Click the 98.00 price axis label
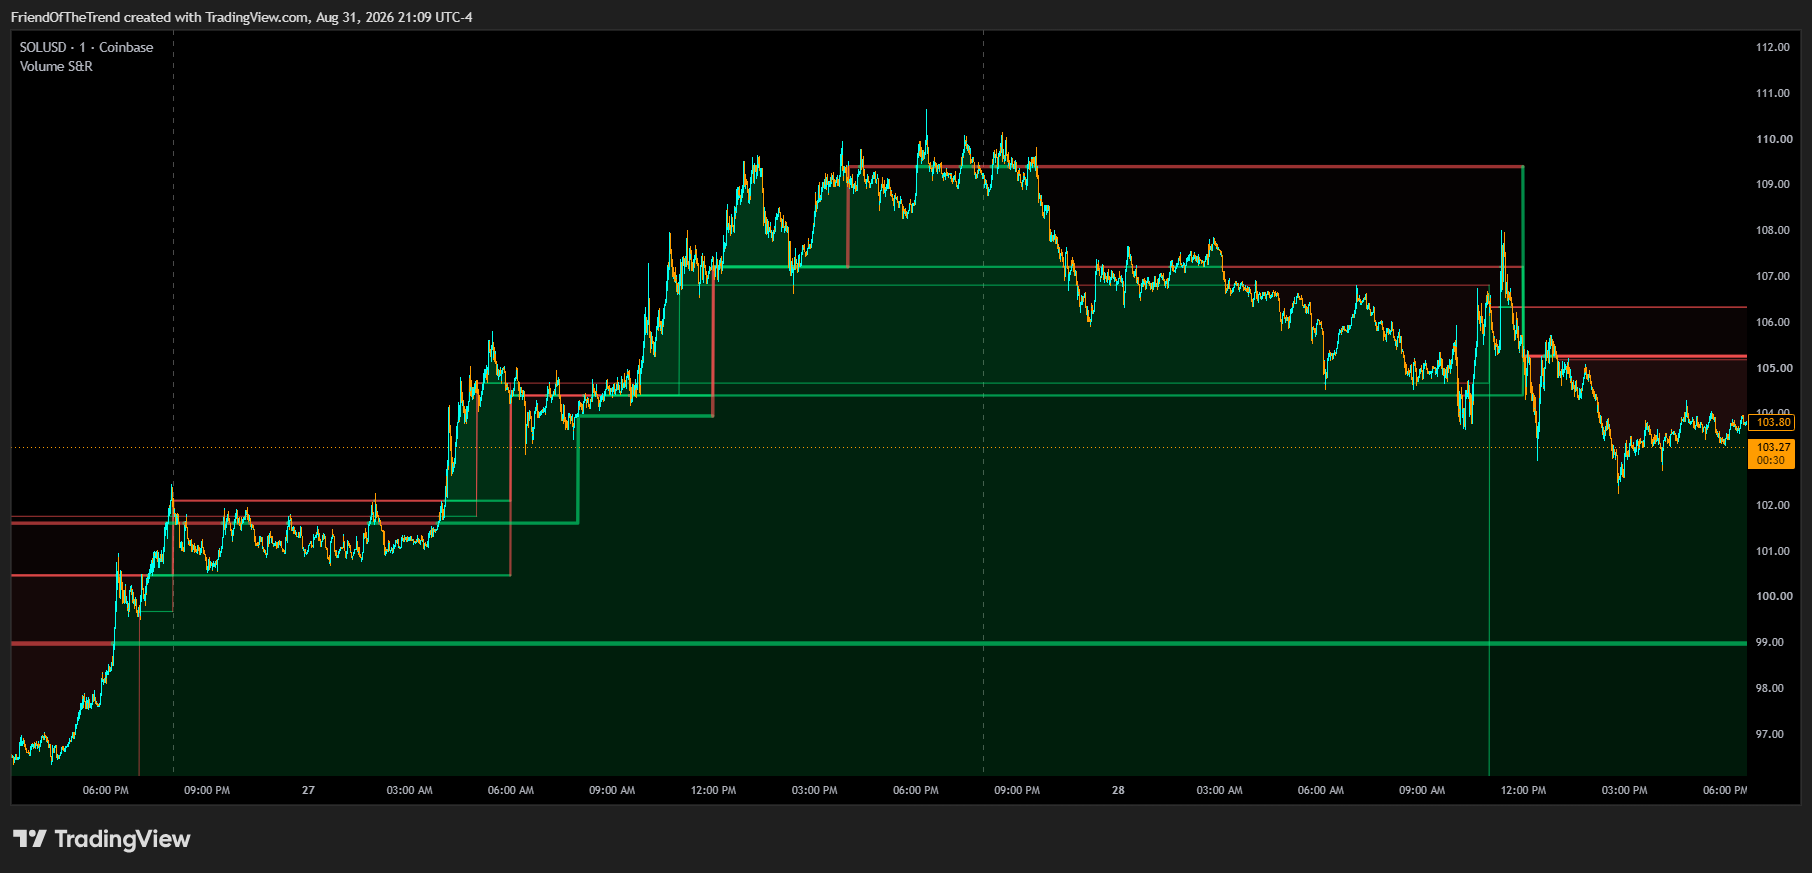1812x873 pixels. pyautogui.click(x=1770, y=688)
